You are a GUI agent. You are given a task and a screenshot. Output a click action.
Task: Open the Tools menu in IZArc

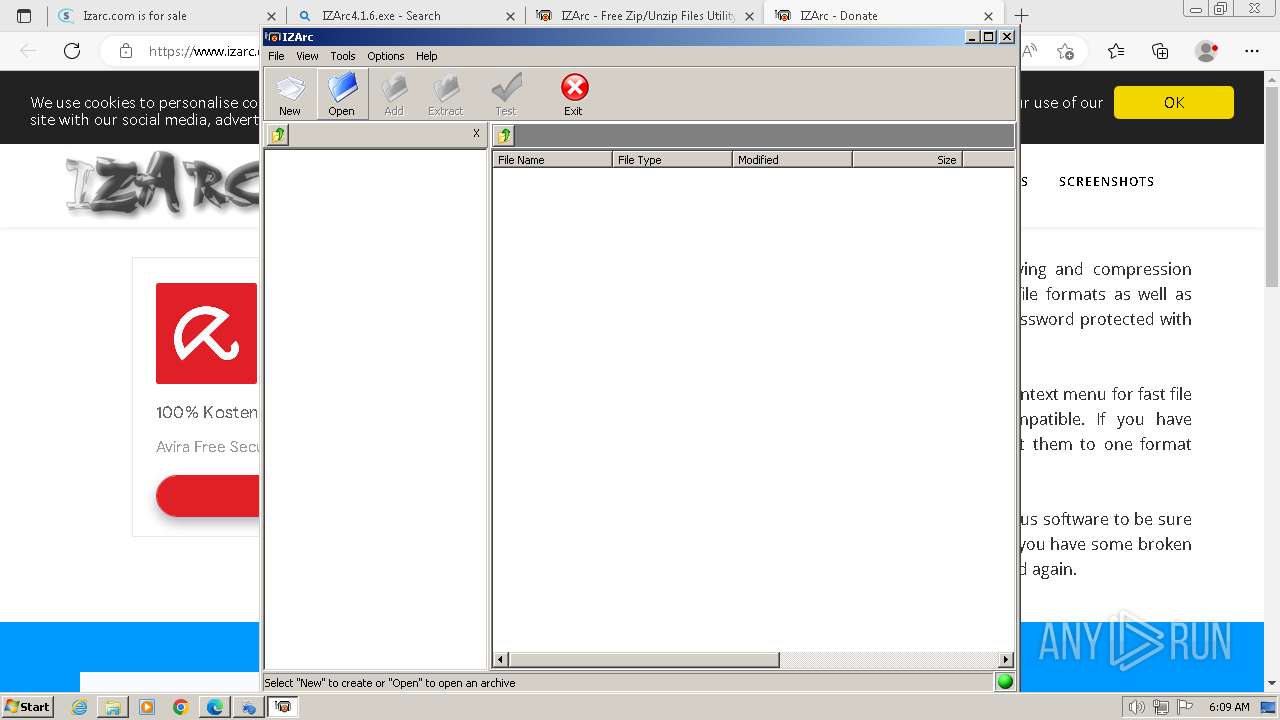coord(343,56)
